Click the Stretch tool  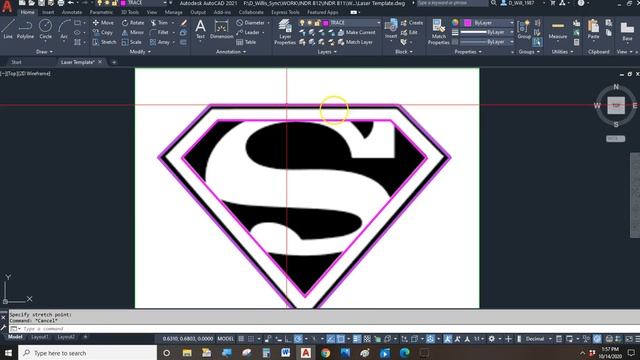point(104,42)
